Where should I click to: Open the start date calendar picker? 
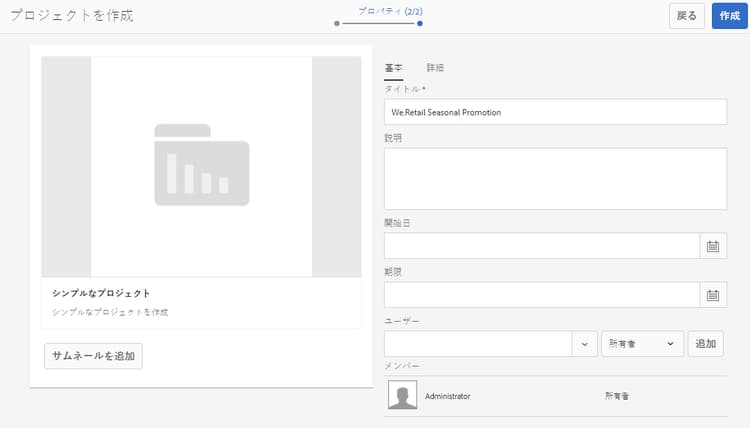pos(713,246)
